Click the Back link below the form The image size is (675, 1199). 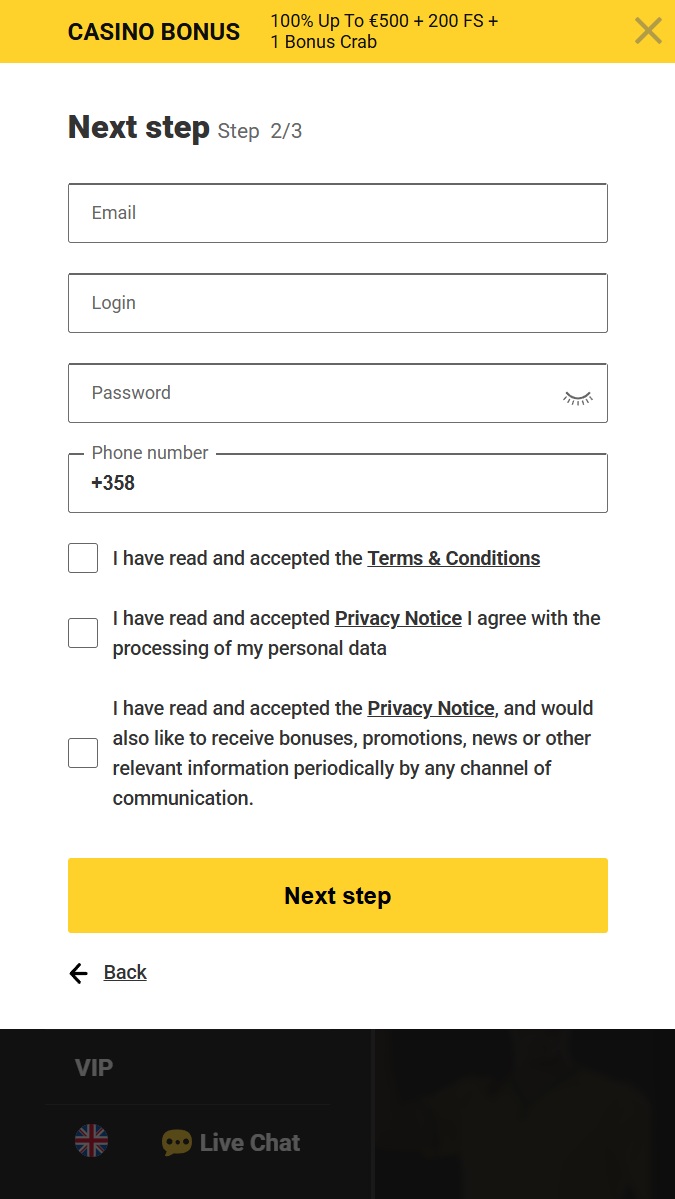click(125, 972)
